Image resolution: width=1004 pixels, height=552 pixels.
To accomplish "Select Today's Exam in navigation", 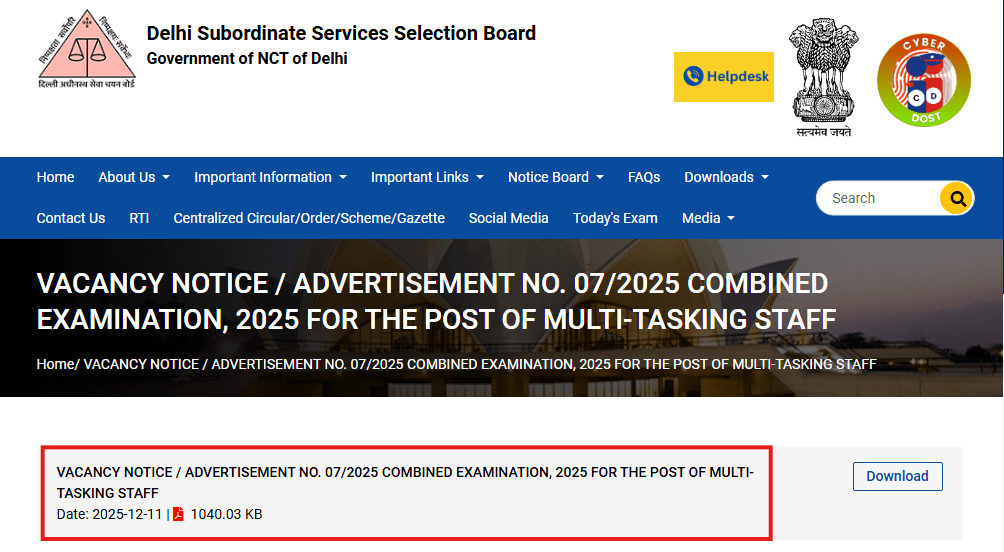I will pyautogui.click(x=615, y=218).
